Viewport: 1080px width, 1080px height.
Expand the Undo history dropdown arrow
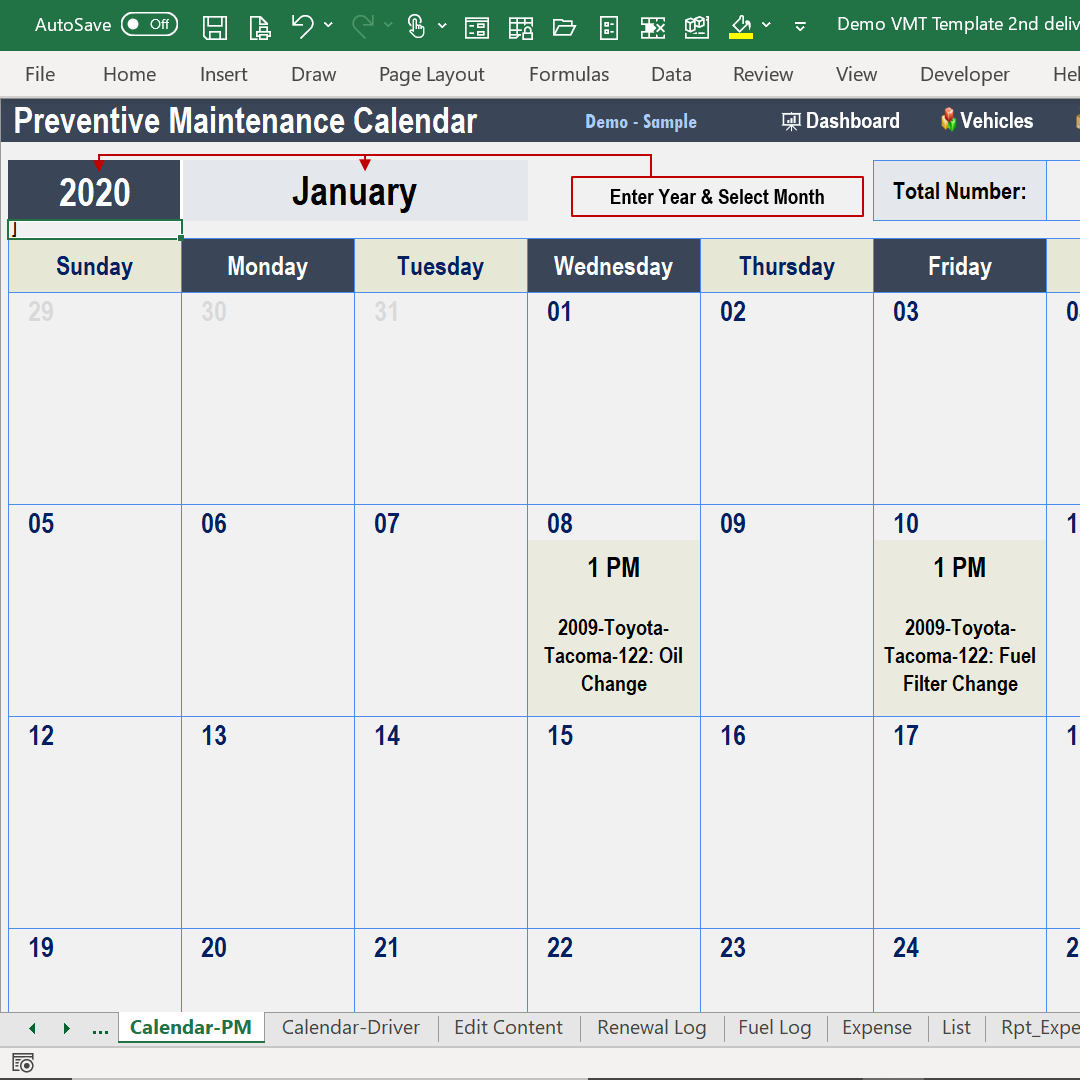tap(327, 27)
